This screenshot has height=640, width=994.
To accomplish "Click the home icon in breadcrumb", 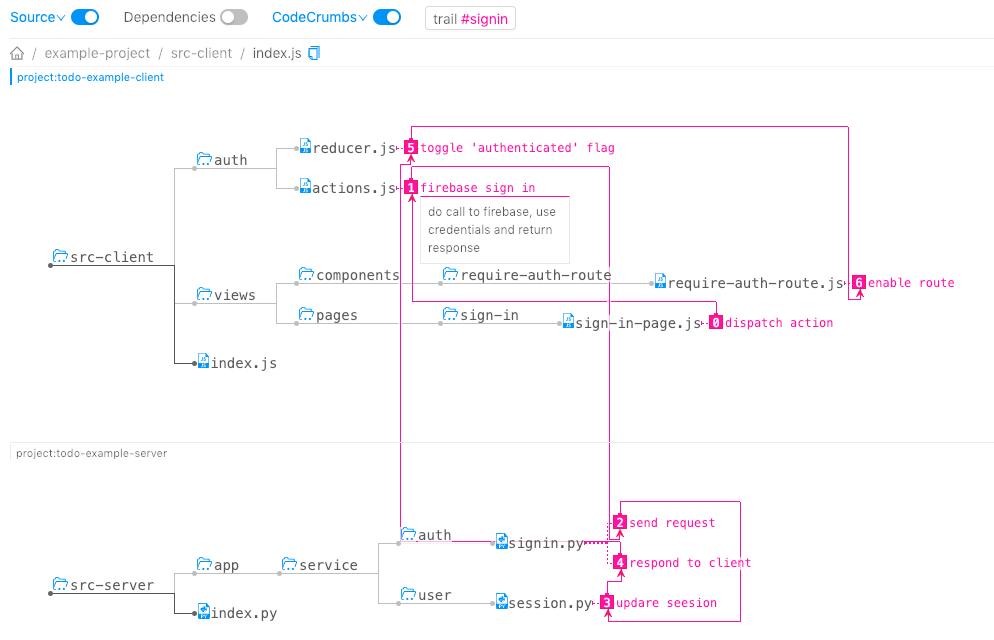I will [17, 53].
